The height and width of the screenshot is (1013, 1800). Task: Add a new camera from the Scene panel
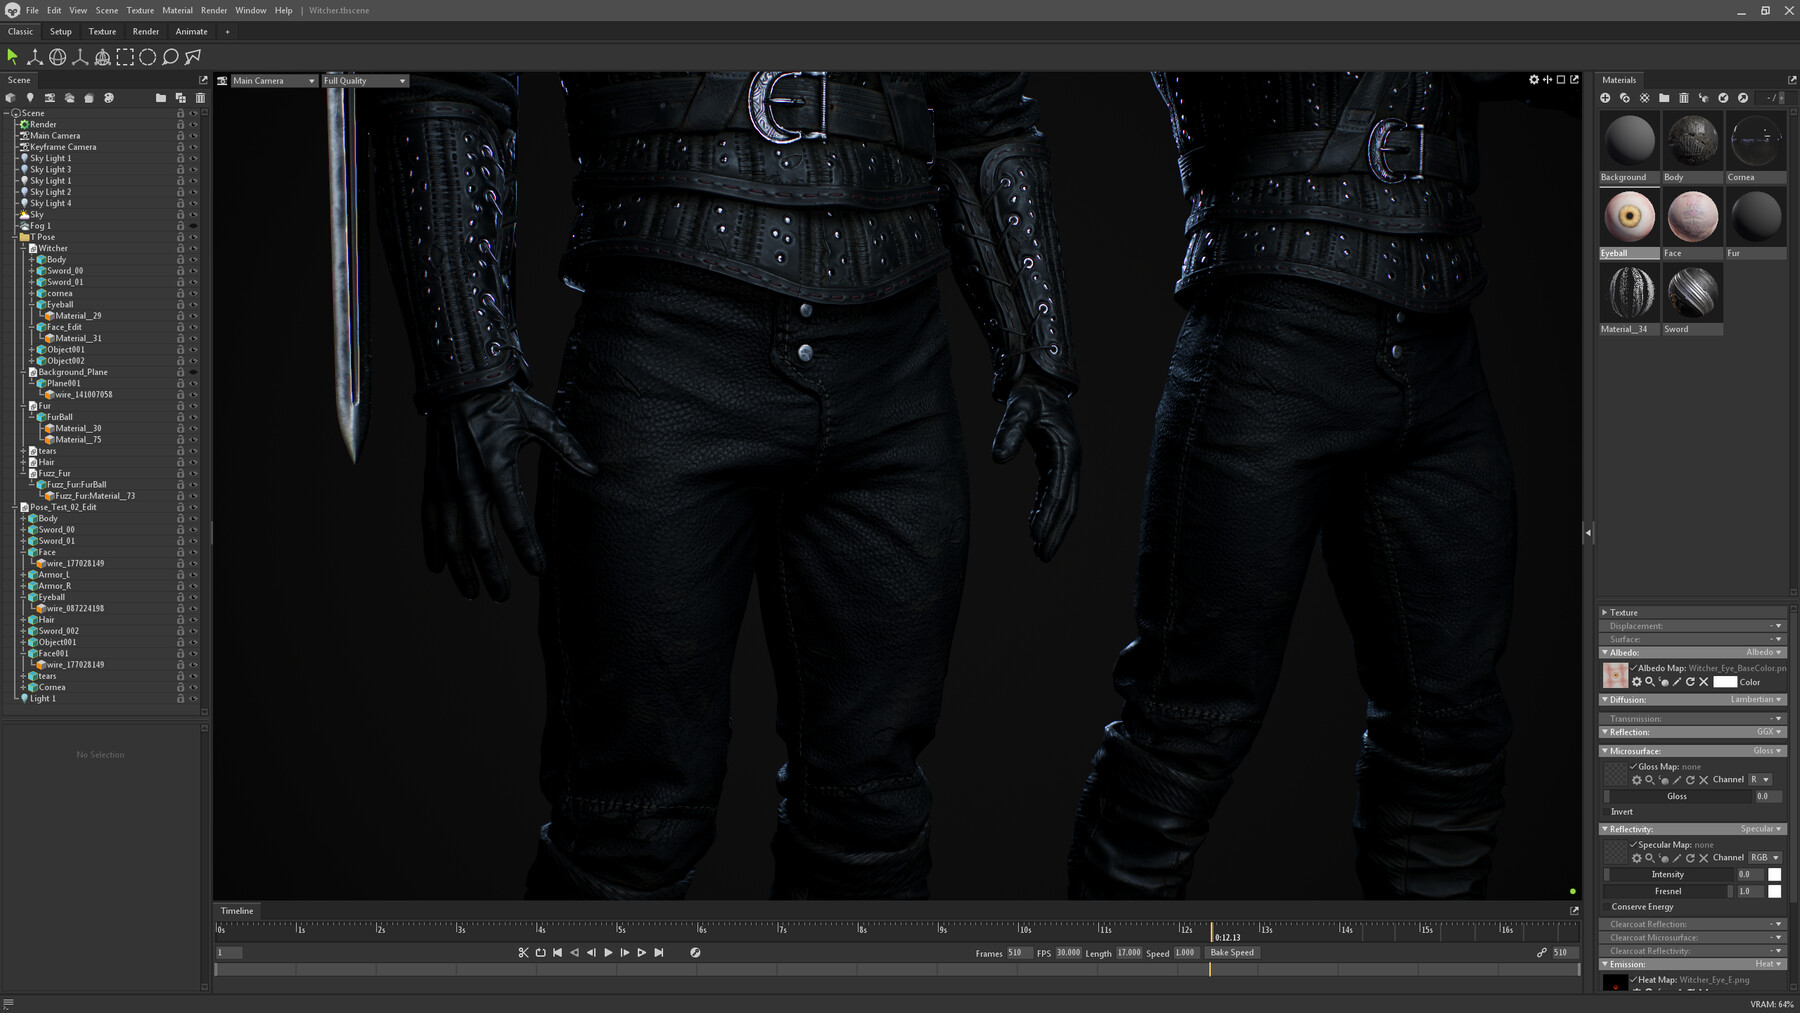click(x=50, y=98)
